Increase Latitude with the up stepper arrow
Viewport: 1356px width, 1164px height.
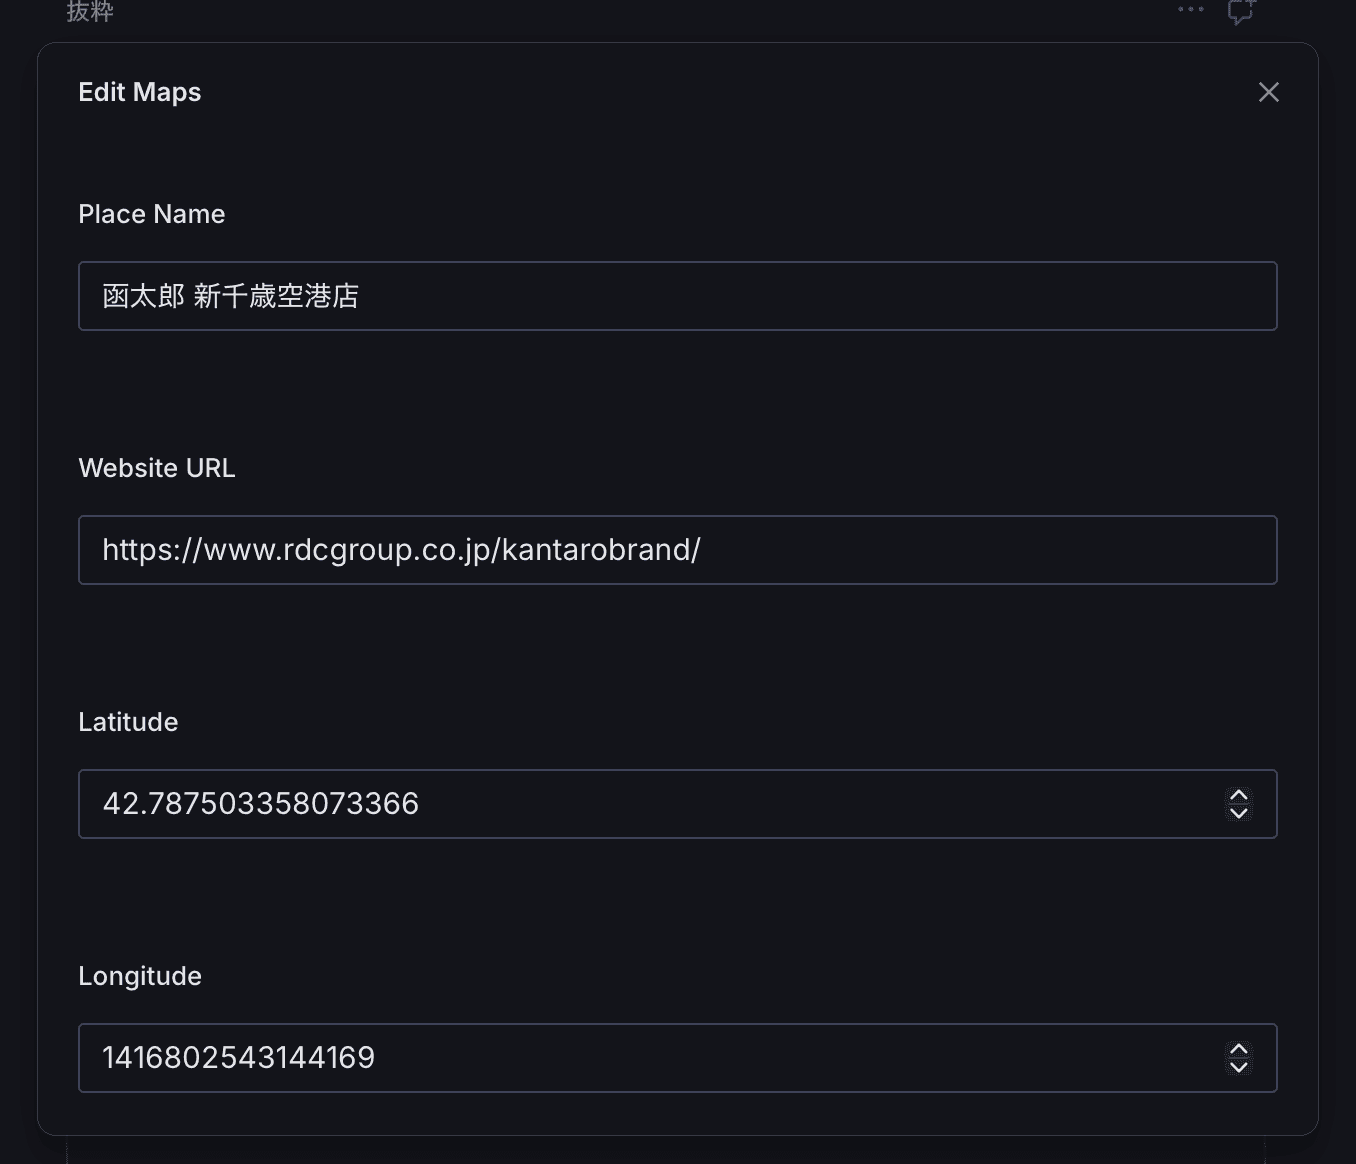(x=1238, y=796)
